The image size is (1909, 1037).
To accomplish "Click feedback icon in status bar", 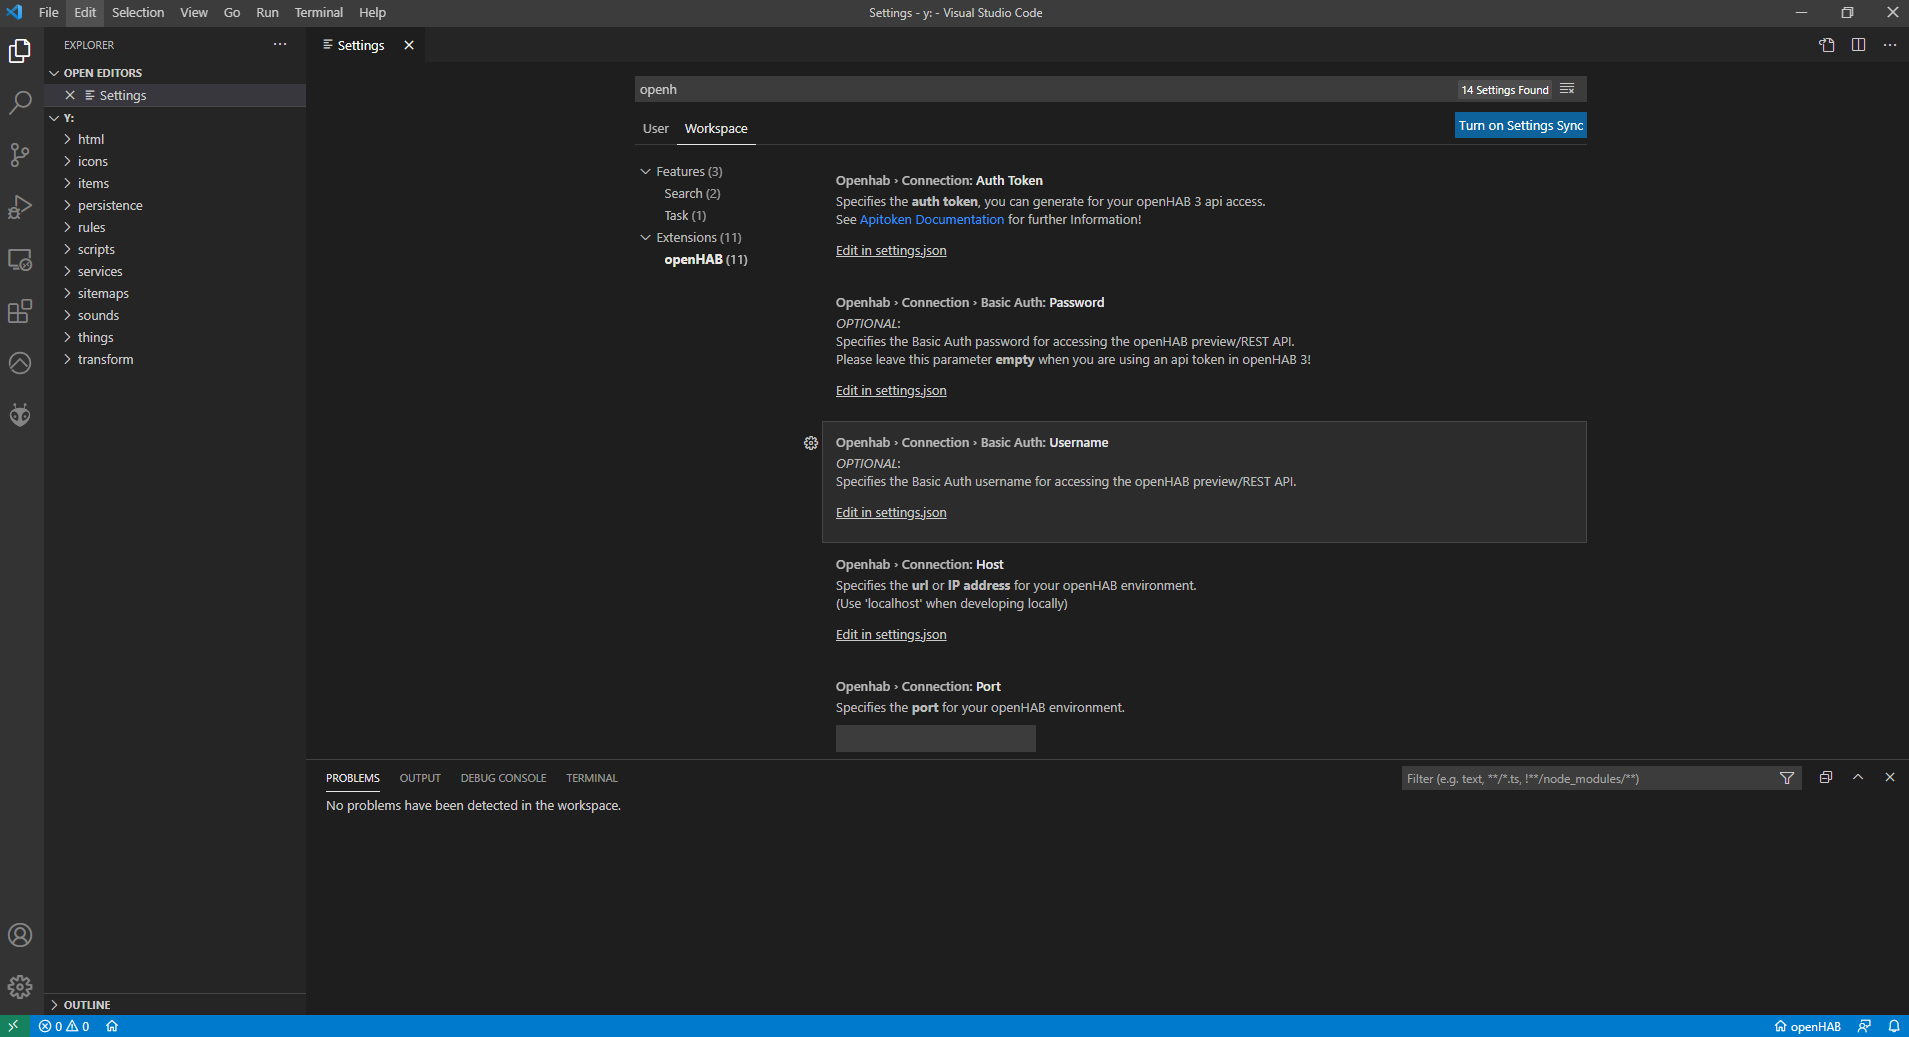I will coord(1864,1026).
